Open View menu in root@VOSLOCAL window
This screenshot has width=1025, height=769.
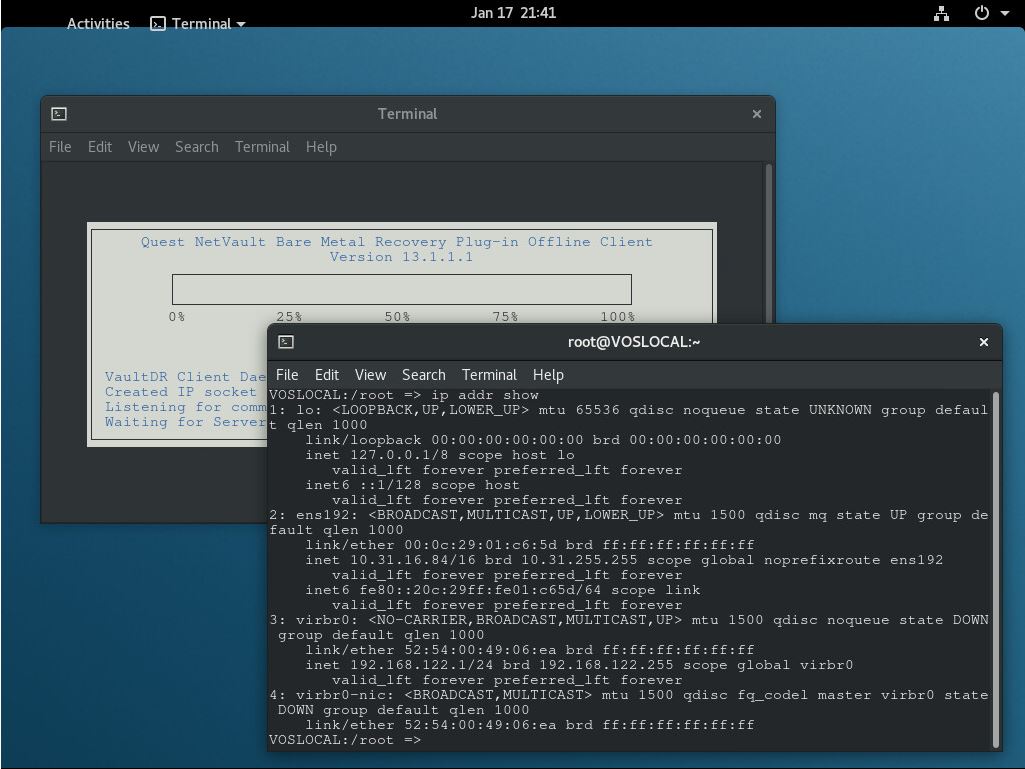[370, 375]
